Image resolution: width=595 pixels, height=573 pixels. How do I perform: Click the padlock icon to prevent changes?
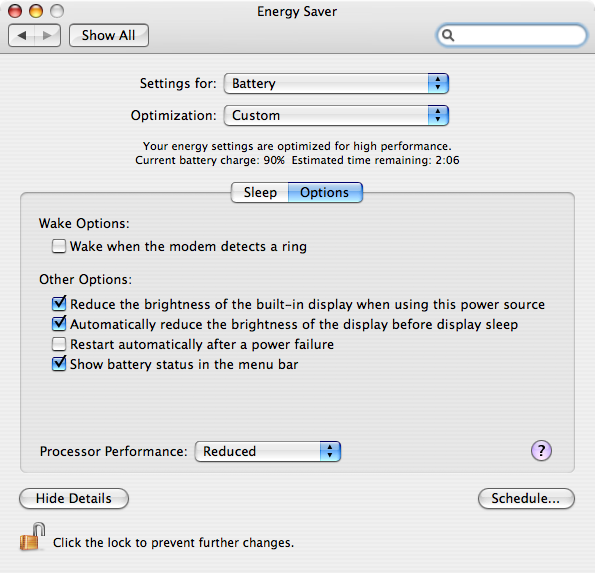(33, 537)
